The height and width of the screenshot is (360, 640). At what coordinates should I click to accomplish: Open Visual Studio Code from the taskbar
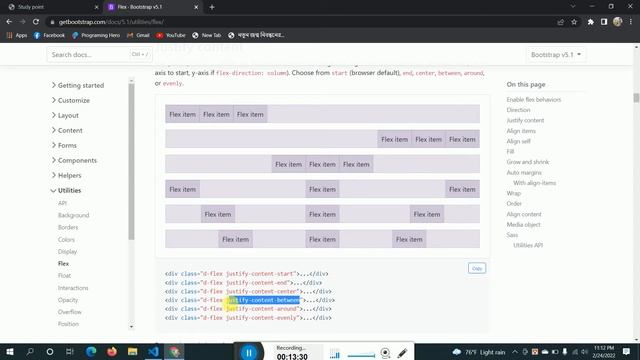(153, 351)
